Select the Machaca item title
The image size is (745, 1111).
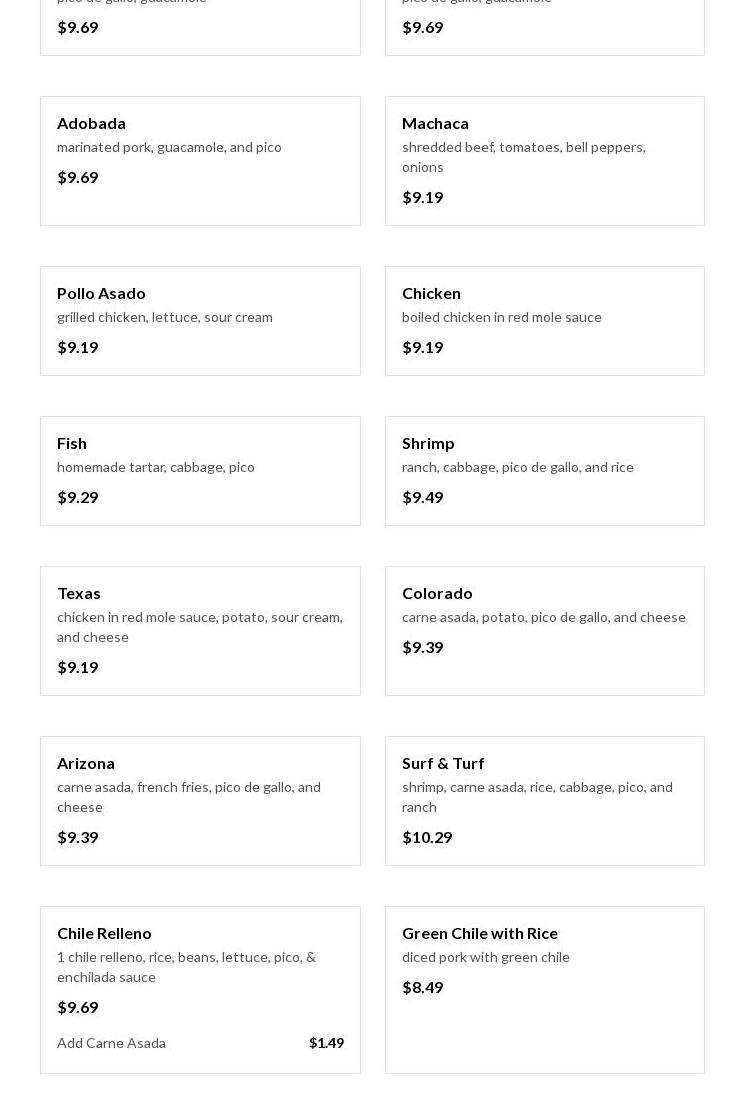(x=435, y=123)
